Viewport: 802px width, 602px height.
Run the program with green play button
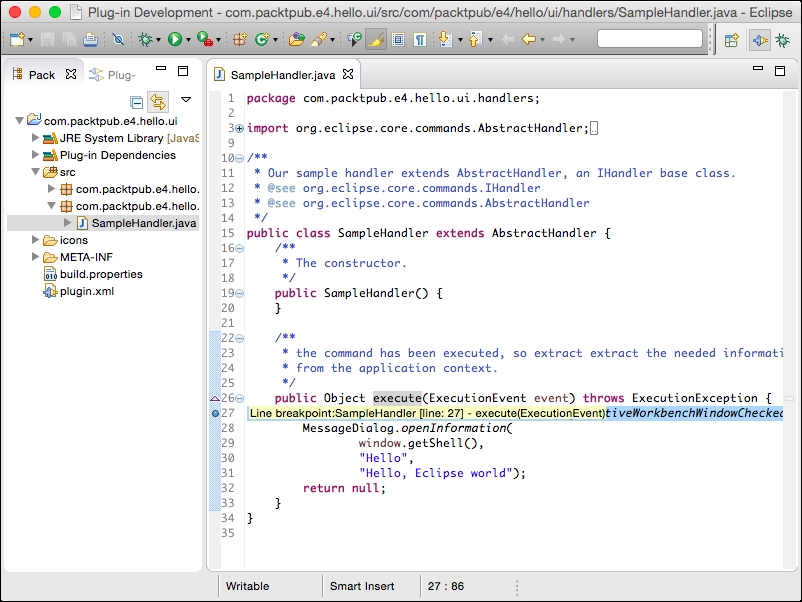[x=175, y=40]
